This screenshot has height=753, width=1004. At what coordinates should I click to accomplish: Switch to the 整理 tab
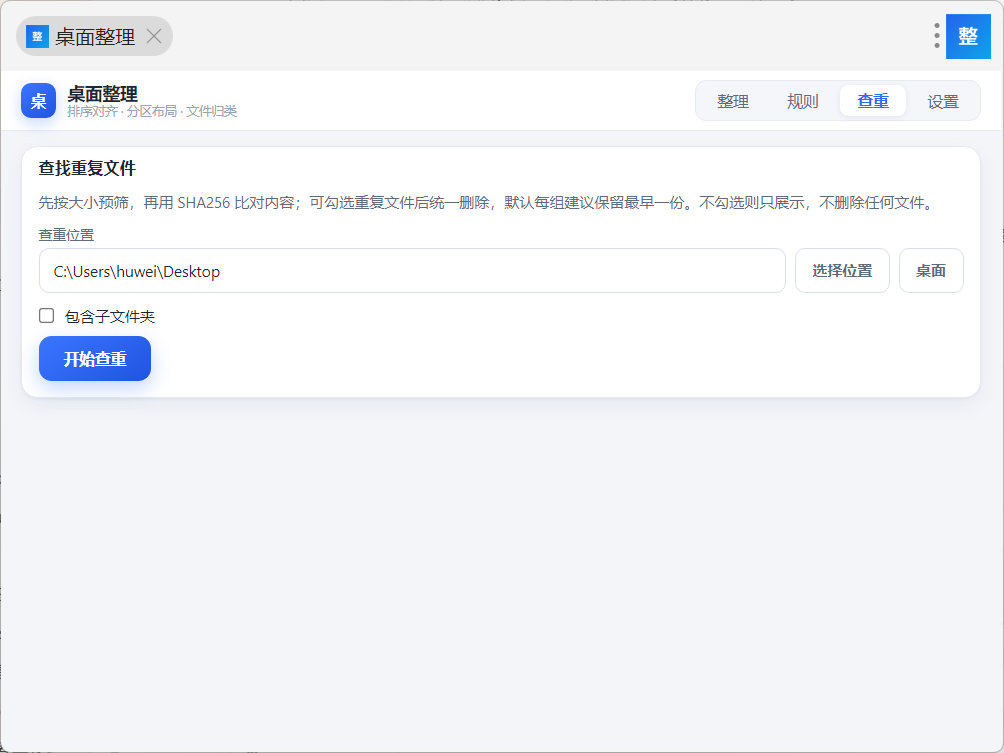[733, 101]
